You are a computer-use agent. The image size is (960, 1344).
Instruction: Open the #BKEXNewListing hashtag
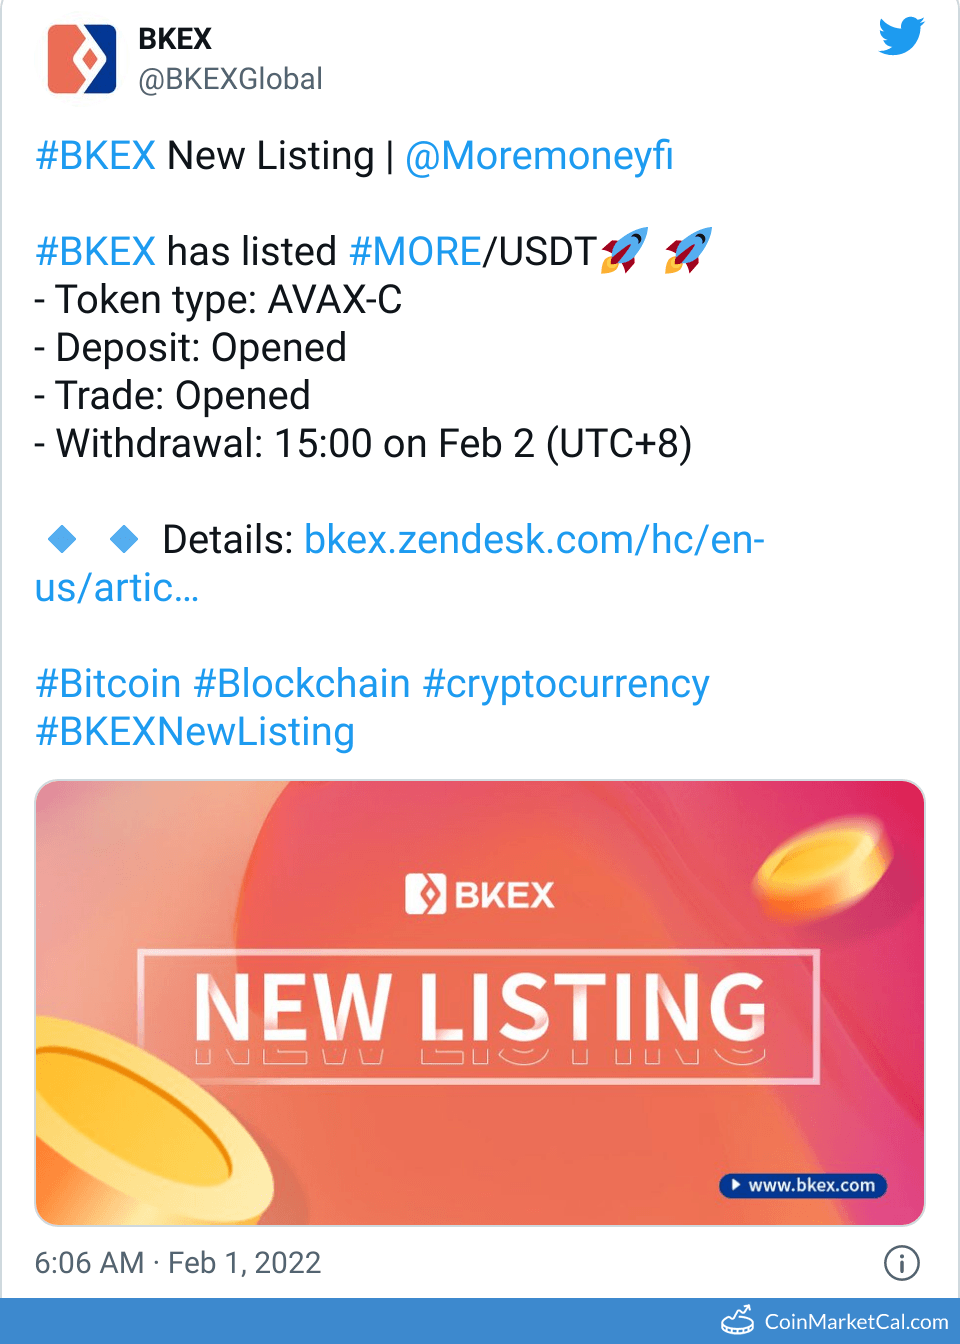click(195, 732)
